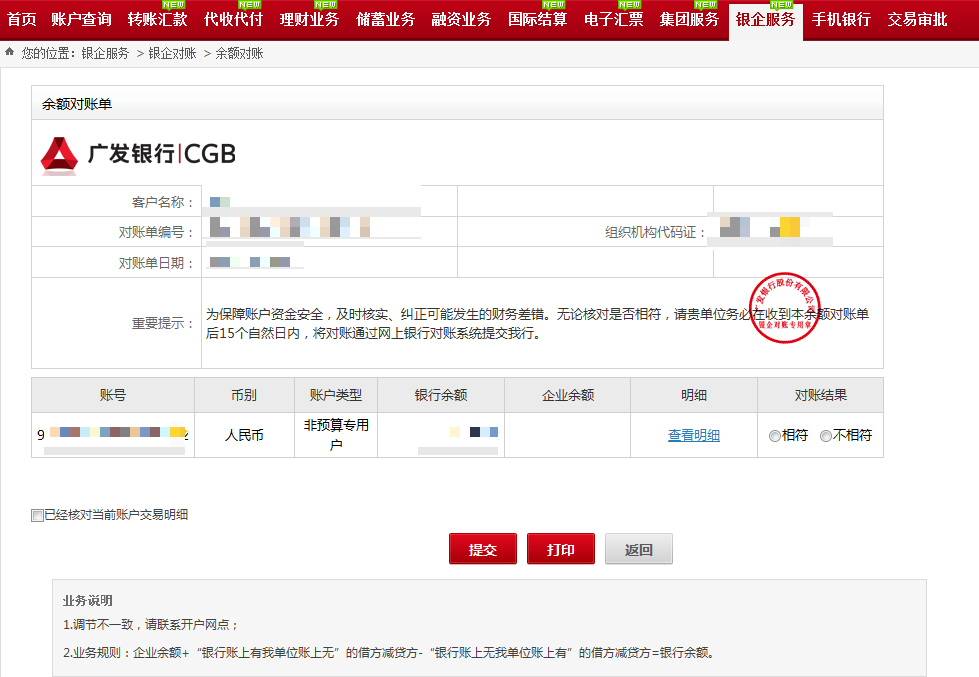
Task: Click the 明细 column header
Action: point(694,395)
